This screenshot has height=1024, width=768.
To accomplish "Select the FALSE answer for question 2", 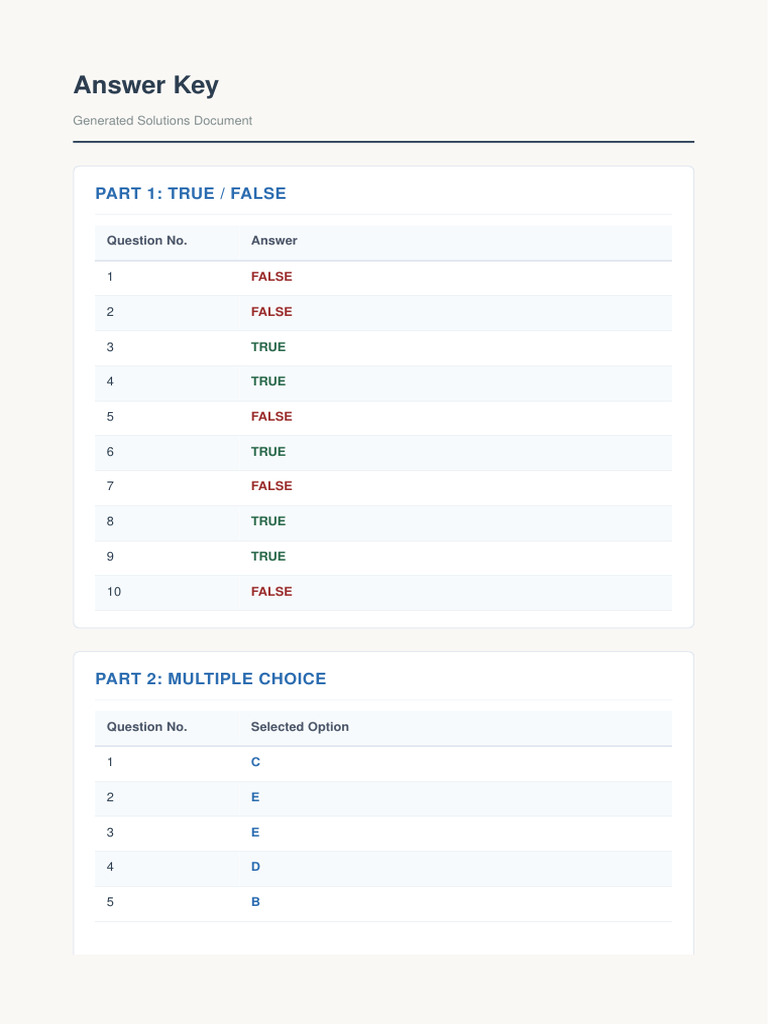I will click(x=272, y=312).
